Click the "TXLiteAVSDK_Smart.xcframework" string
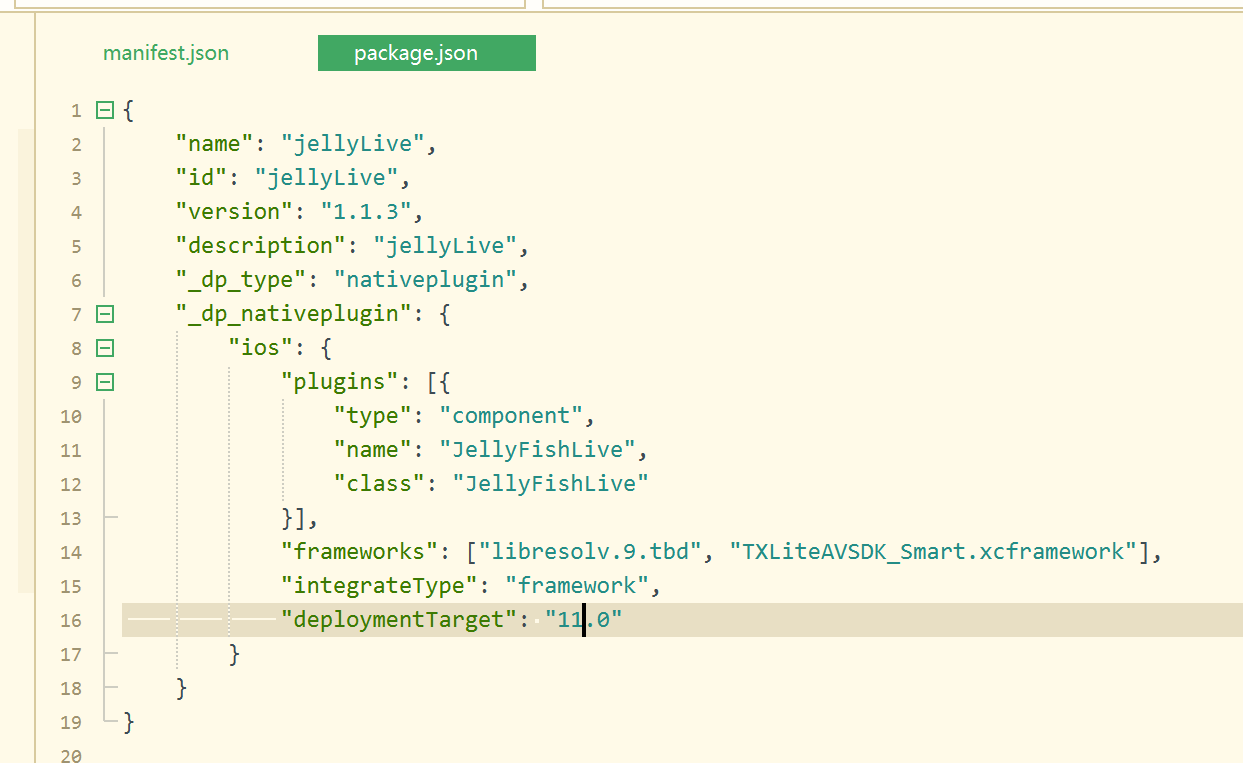Screen dimensions: 1243x763 coord(932,552)
